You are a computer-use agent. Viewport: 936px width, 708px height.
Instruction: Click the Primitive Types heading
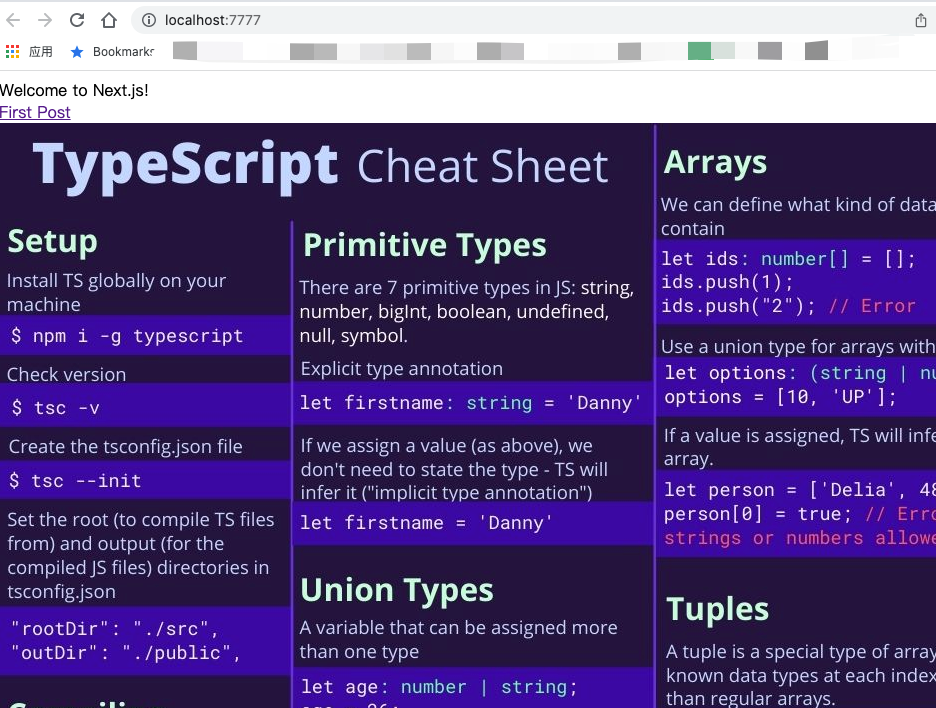pyautogui.click(x=424, y=245)
